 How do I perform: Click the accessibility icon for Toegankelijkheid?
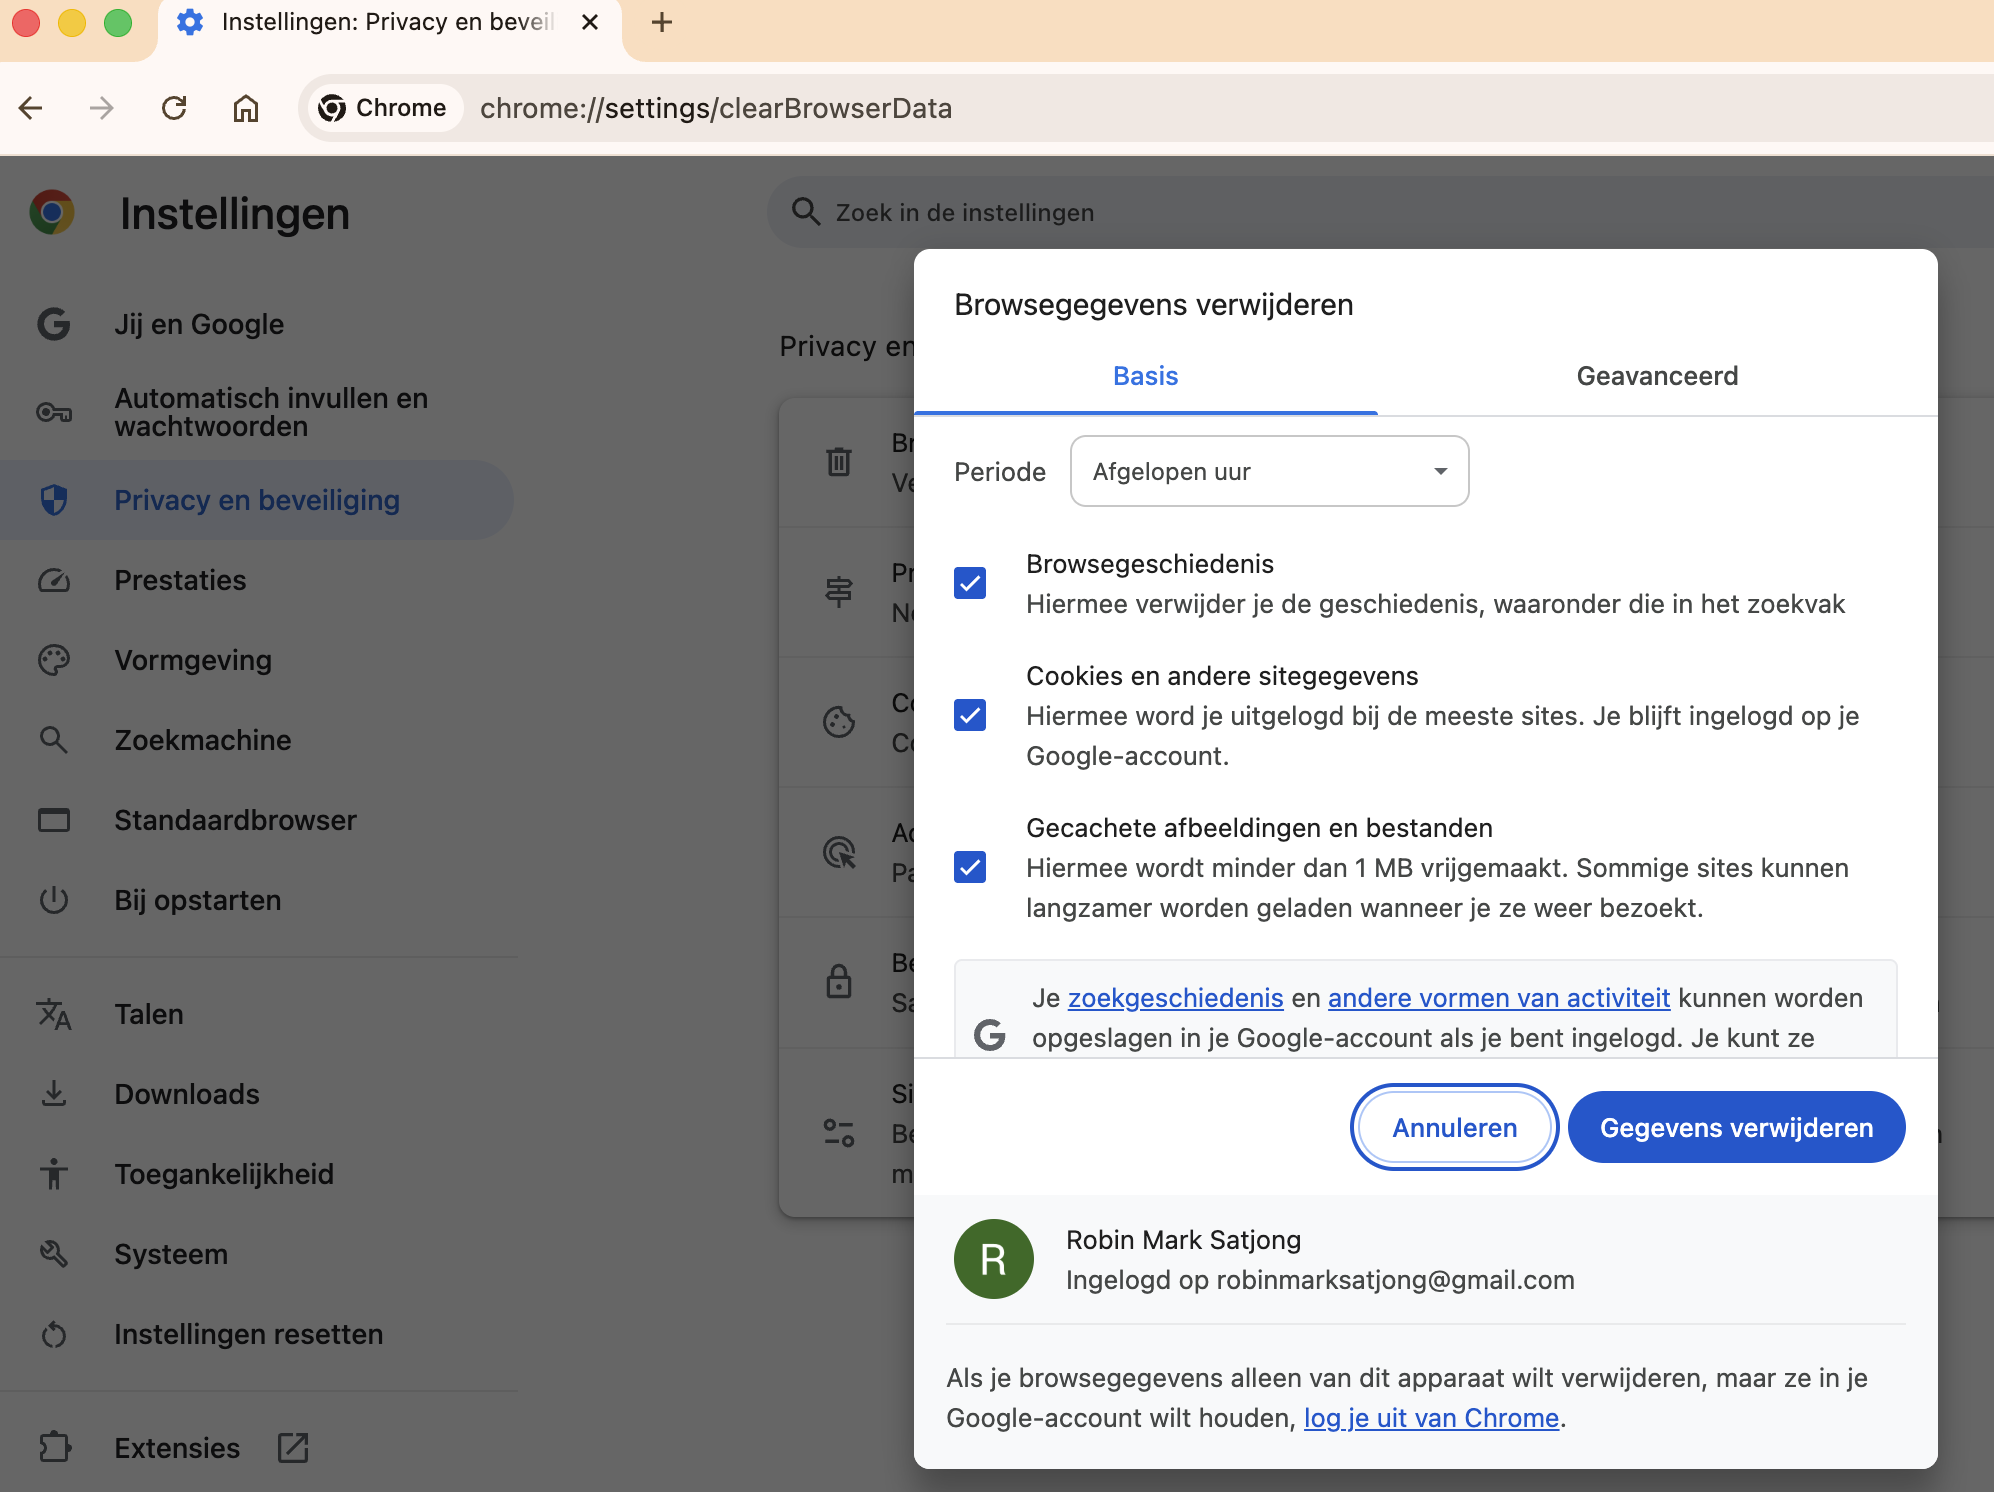point(54,1174)
